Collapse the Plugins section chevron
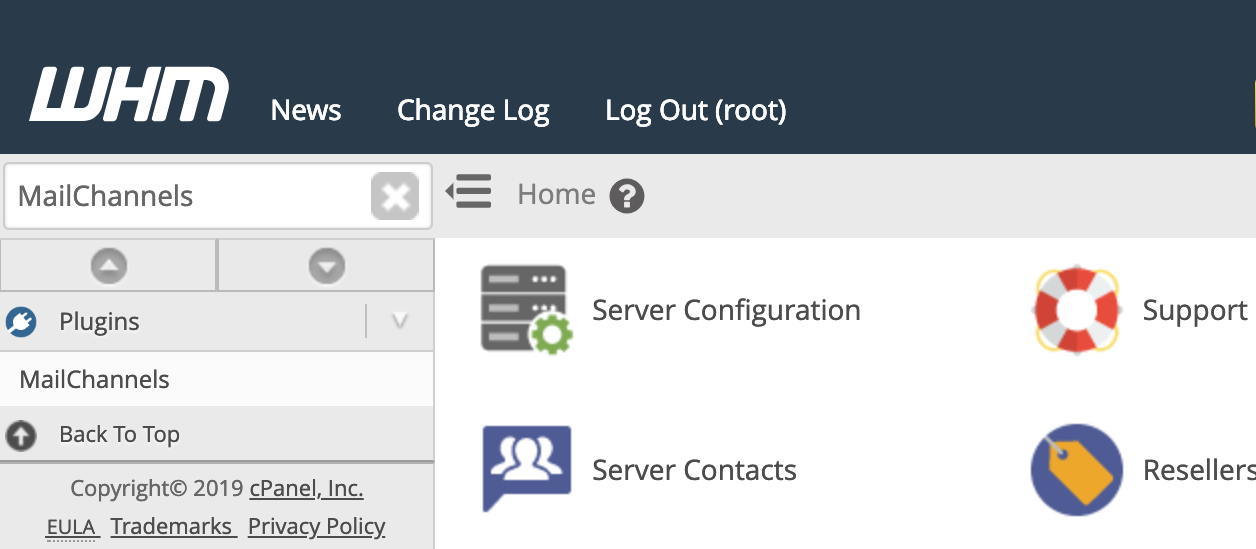The height and width of the screenshot is (549, 1256). 400,322
